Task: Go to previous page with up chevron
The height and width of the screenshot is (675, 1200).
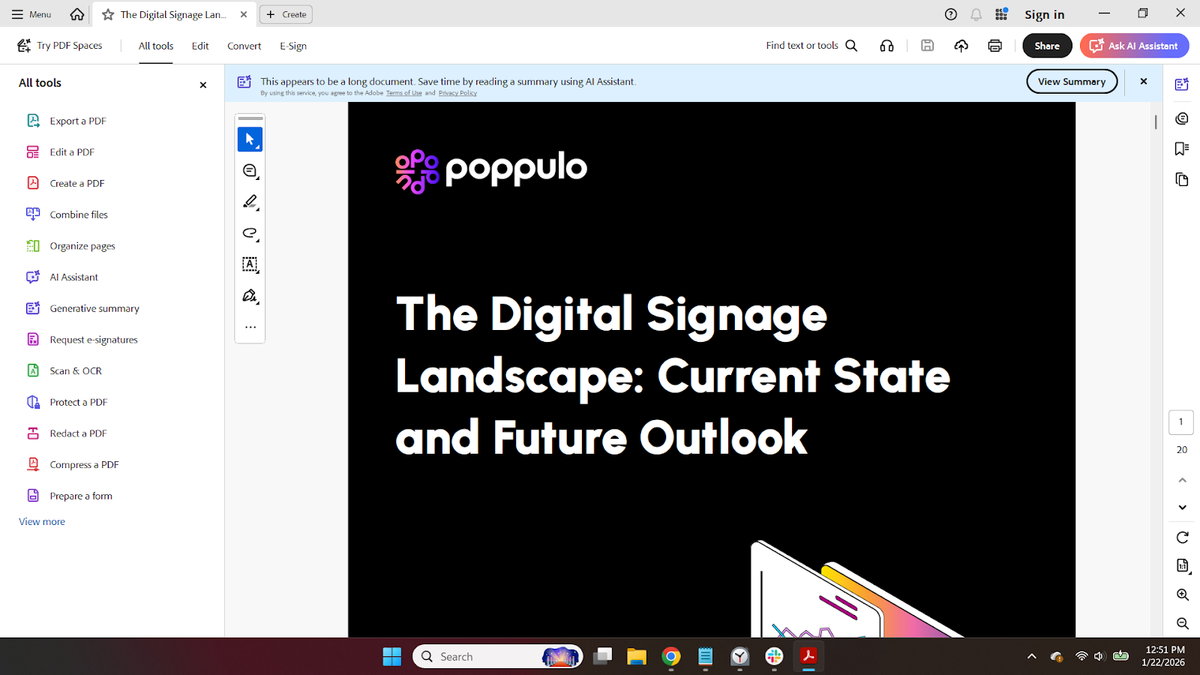Action: pos(1182,481)
